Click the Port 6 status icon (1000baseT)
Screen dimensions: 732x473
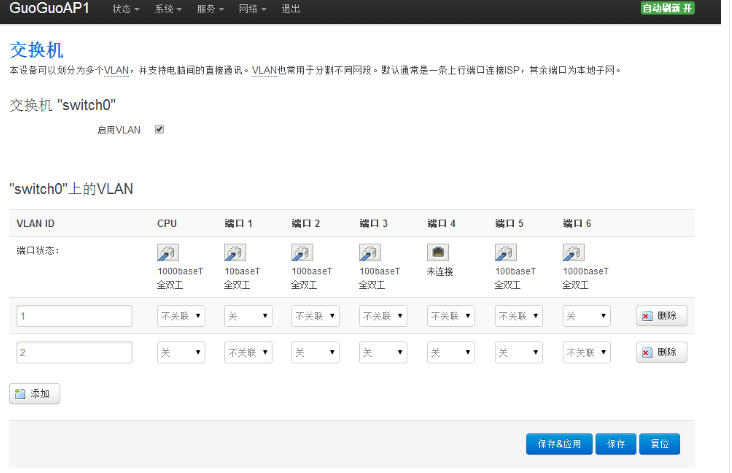(x=574, y=253)
